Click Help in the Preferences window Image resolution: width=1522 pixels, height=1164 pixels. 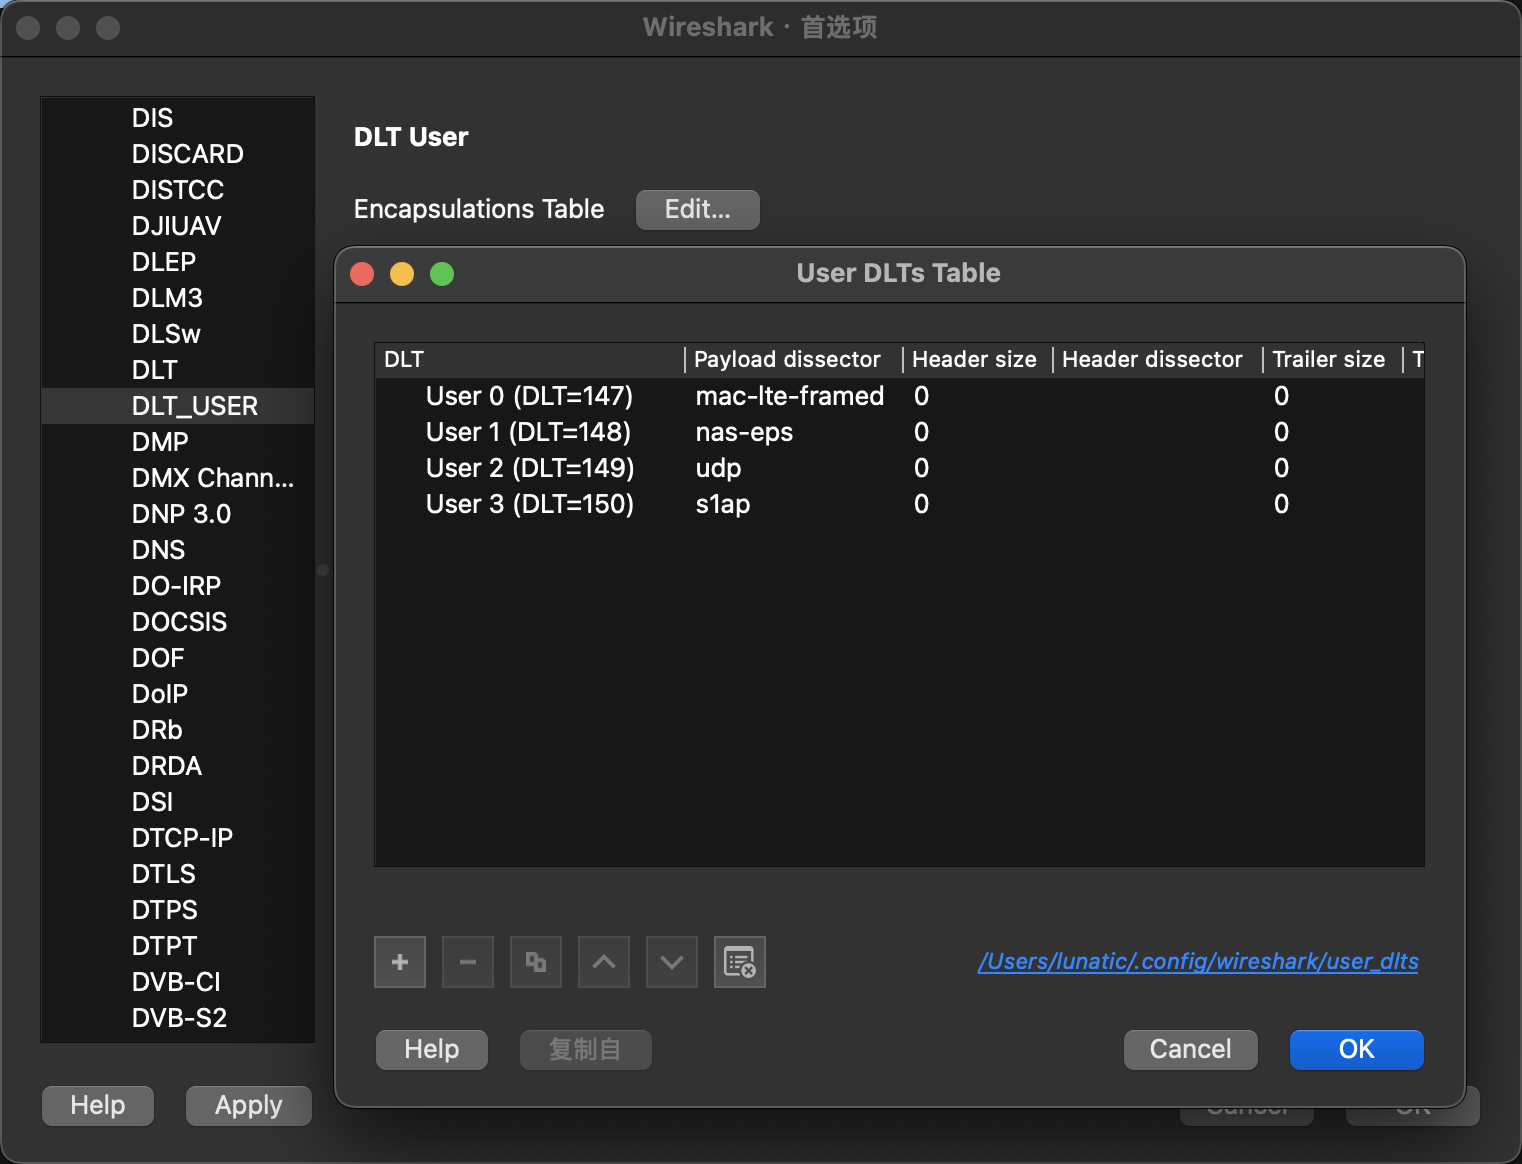pos(98,1105)
